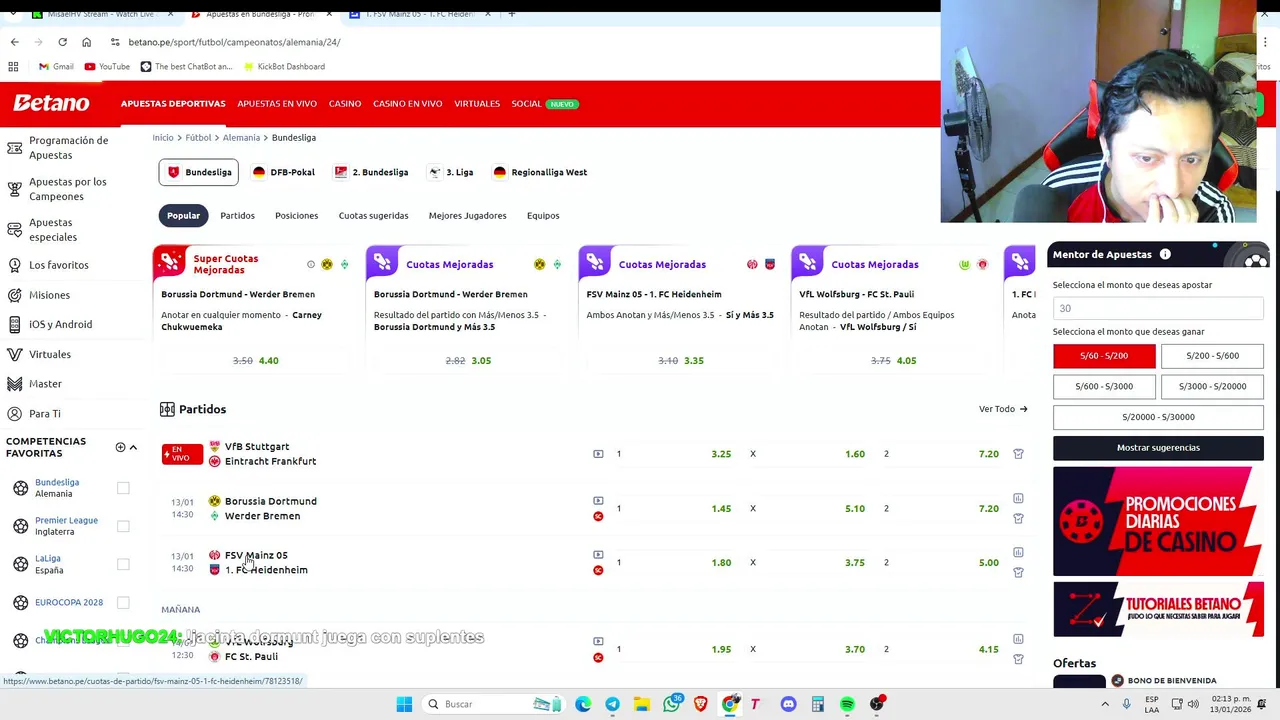The height and width of the screenshot is (720, 1280).
Task: Select the DFB-Pokal league chip
Action: 283,172
